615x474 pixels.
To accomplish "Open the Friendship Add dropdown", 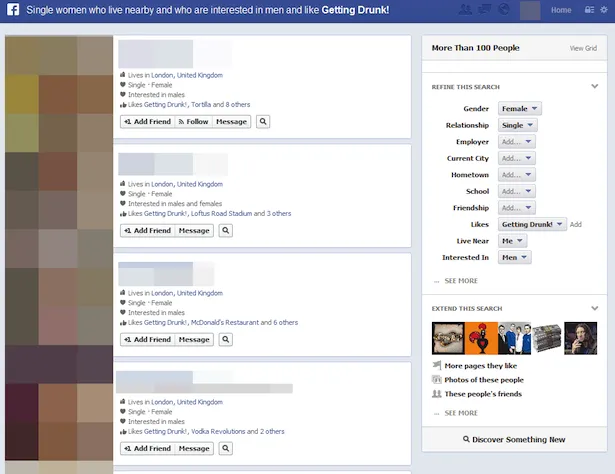I will 517,208.
